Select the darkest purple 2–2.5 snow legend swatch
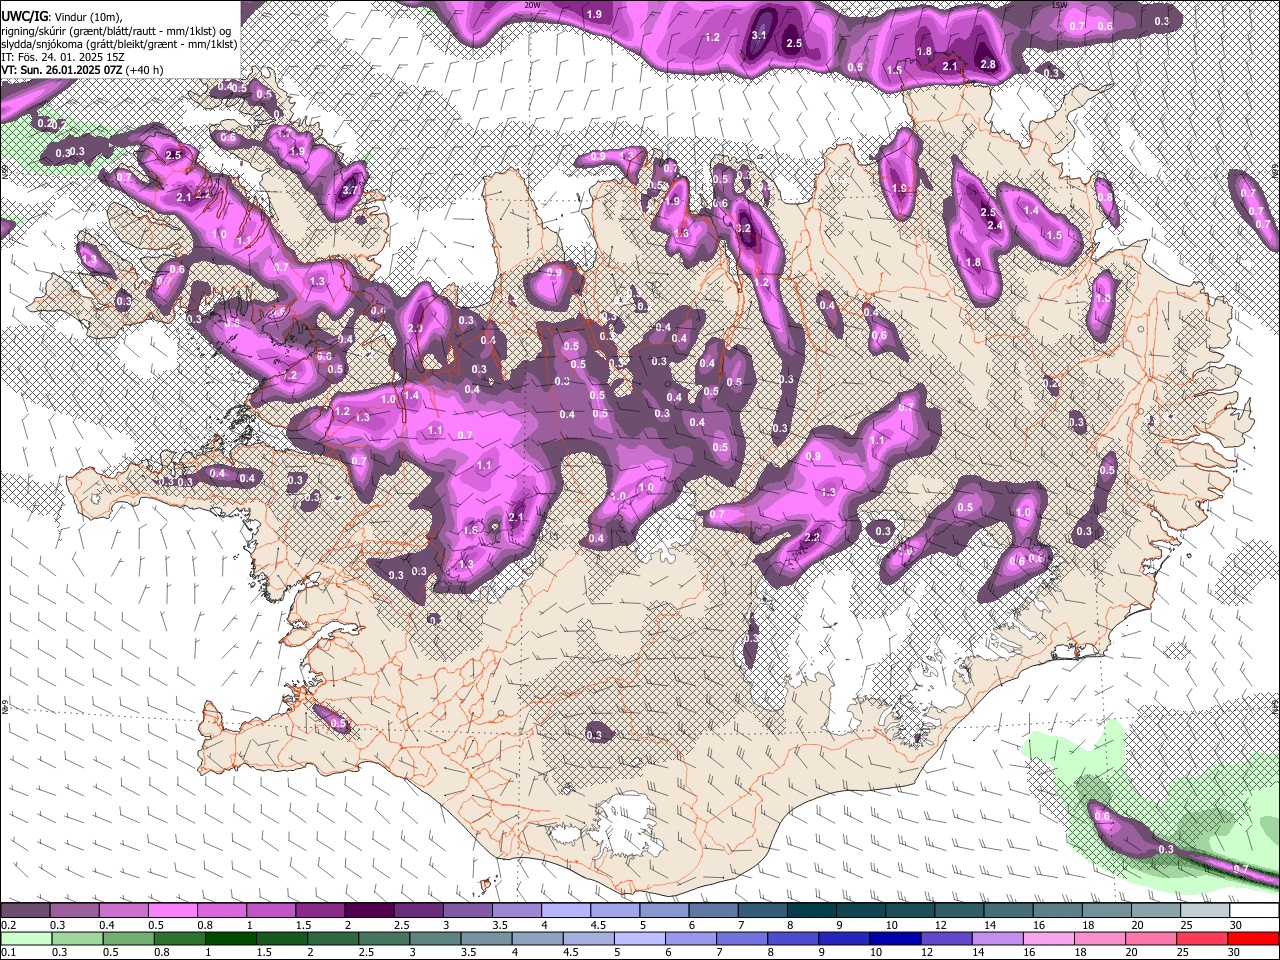Viewport: 1280px width, 960px height. tap(369, 911)
